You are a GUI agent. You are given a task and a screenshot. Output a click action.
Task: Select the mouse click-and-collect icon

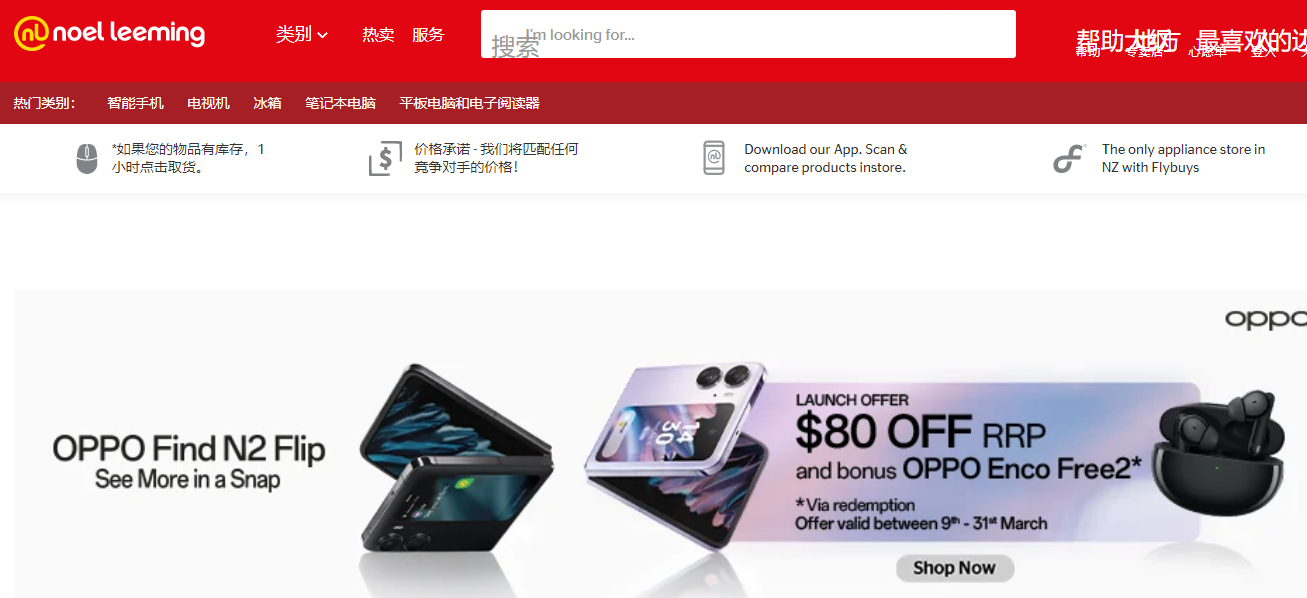(x=87, y=159)
